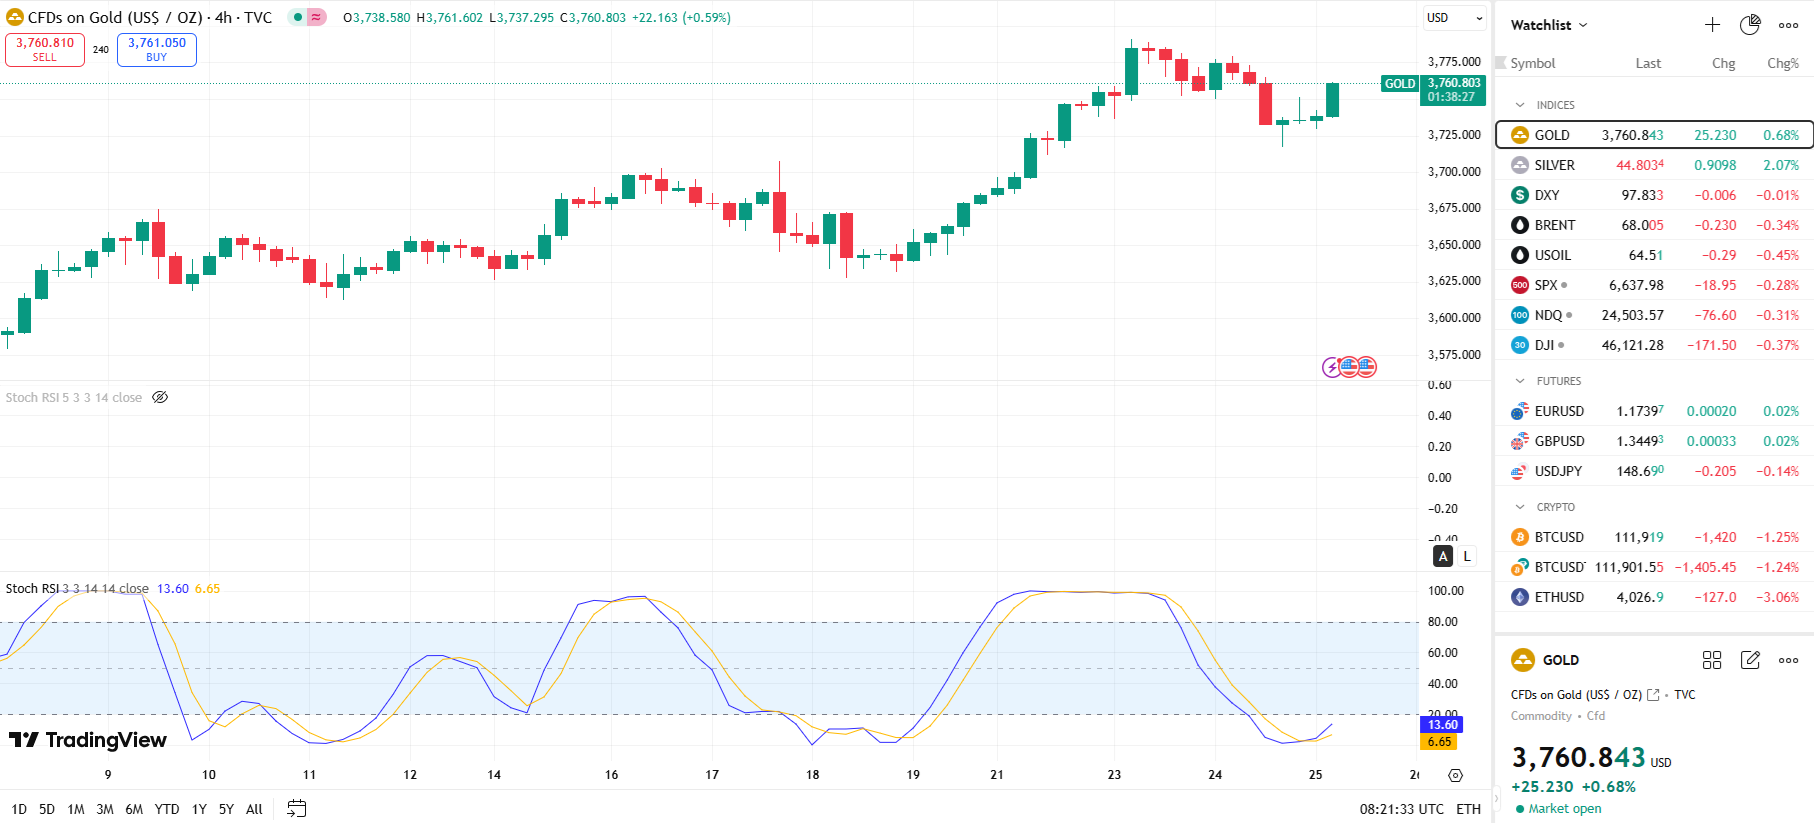
Task: Open the watchlist advanced view pie icon
Action: 1750,25
